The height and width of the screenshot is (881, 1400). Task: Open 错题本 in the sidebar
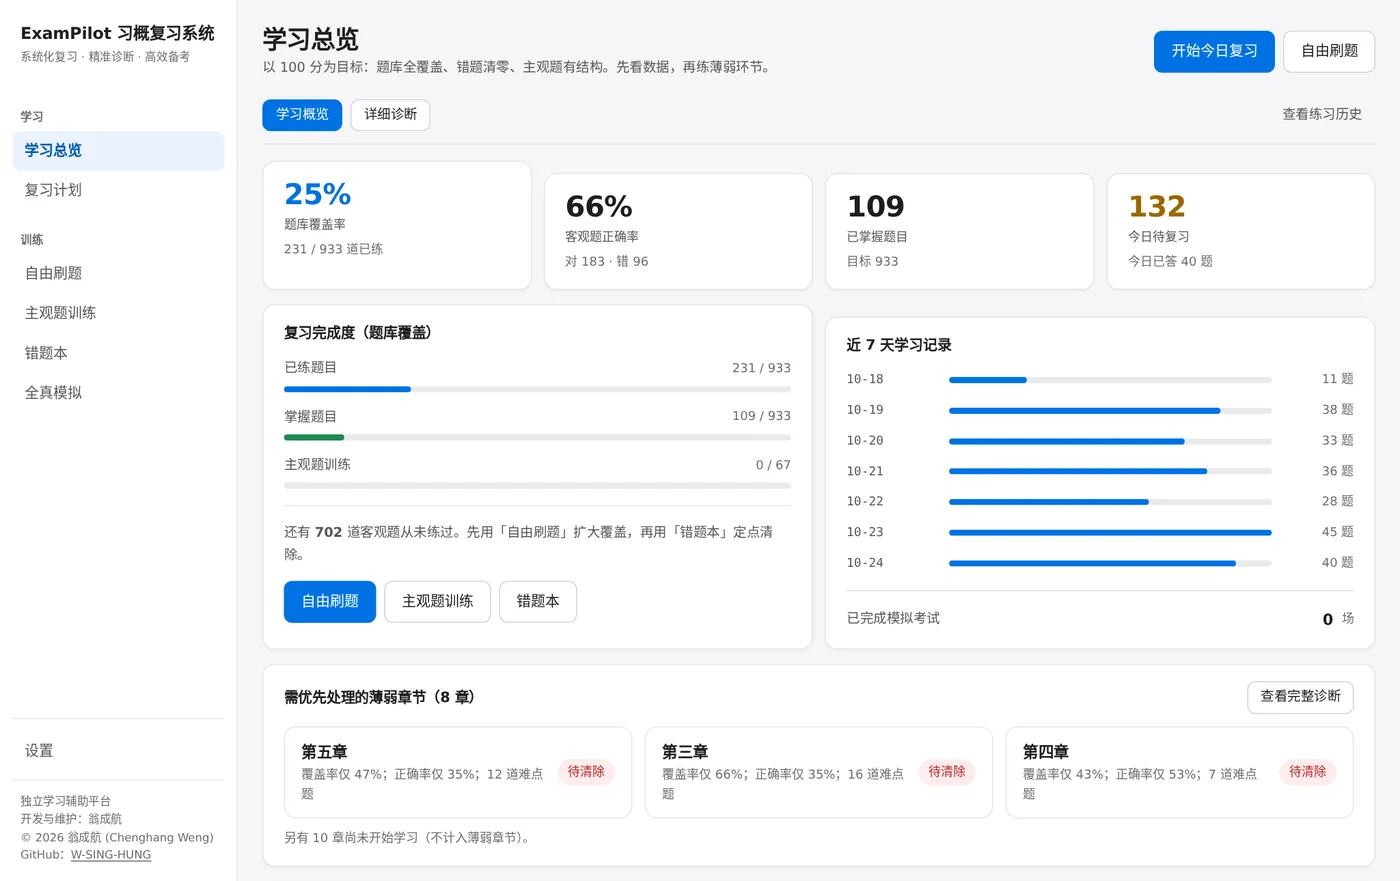point(118,353)
